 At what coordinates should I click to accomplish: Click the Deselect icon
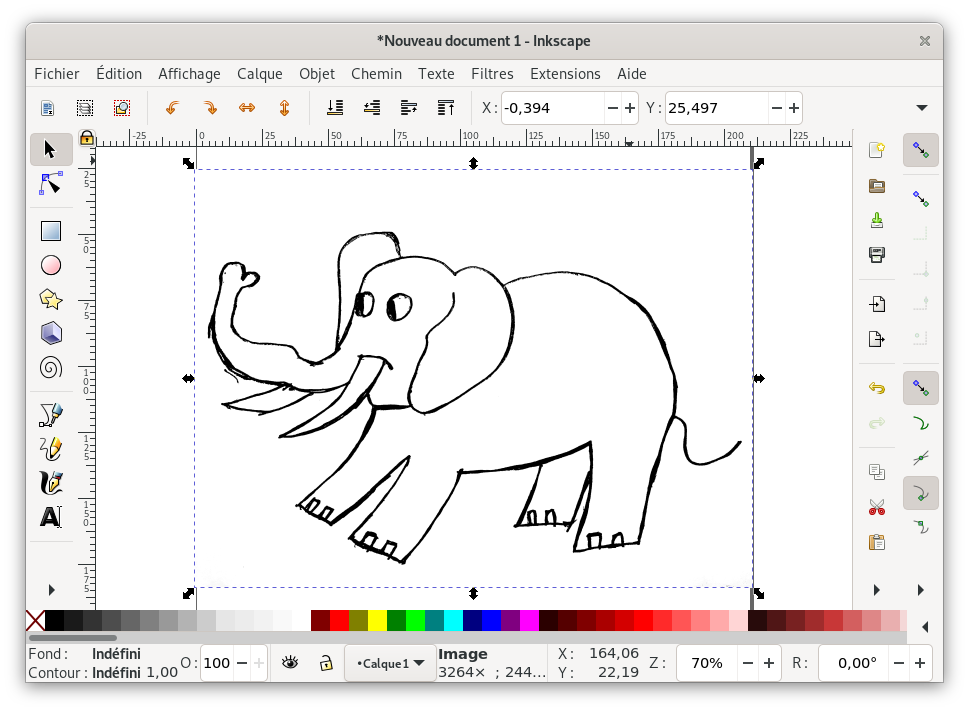pyautogui.click(x=122, y=108)
